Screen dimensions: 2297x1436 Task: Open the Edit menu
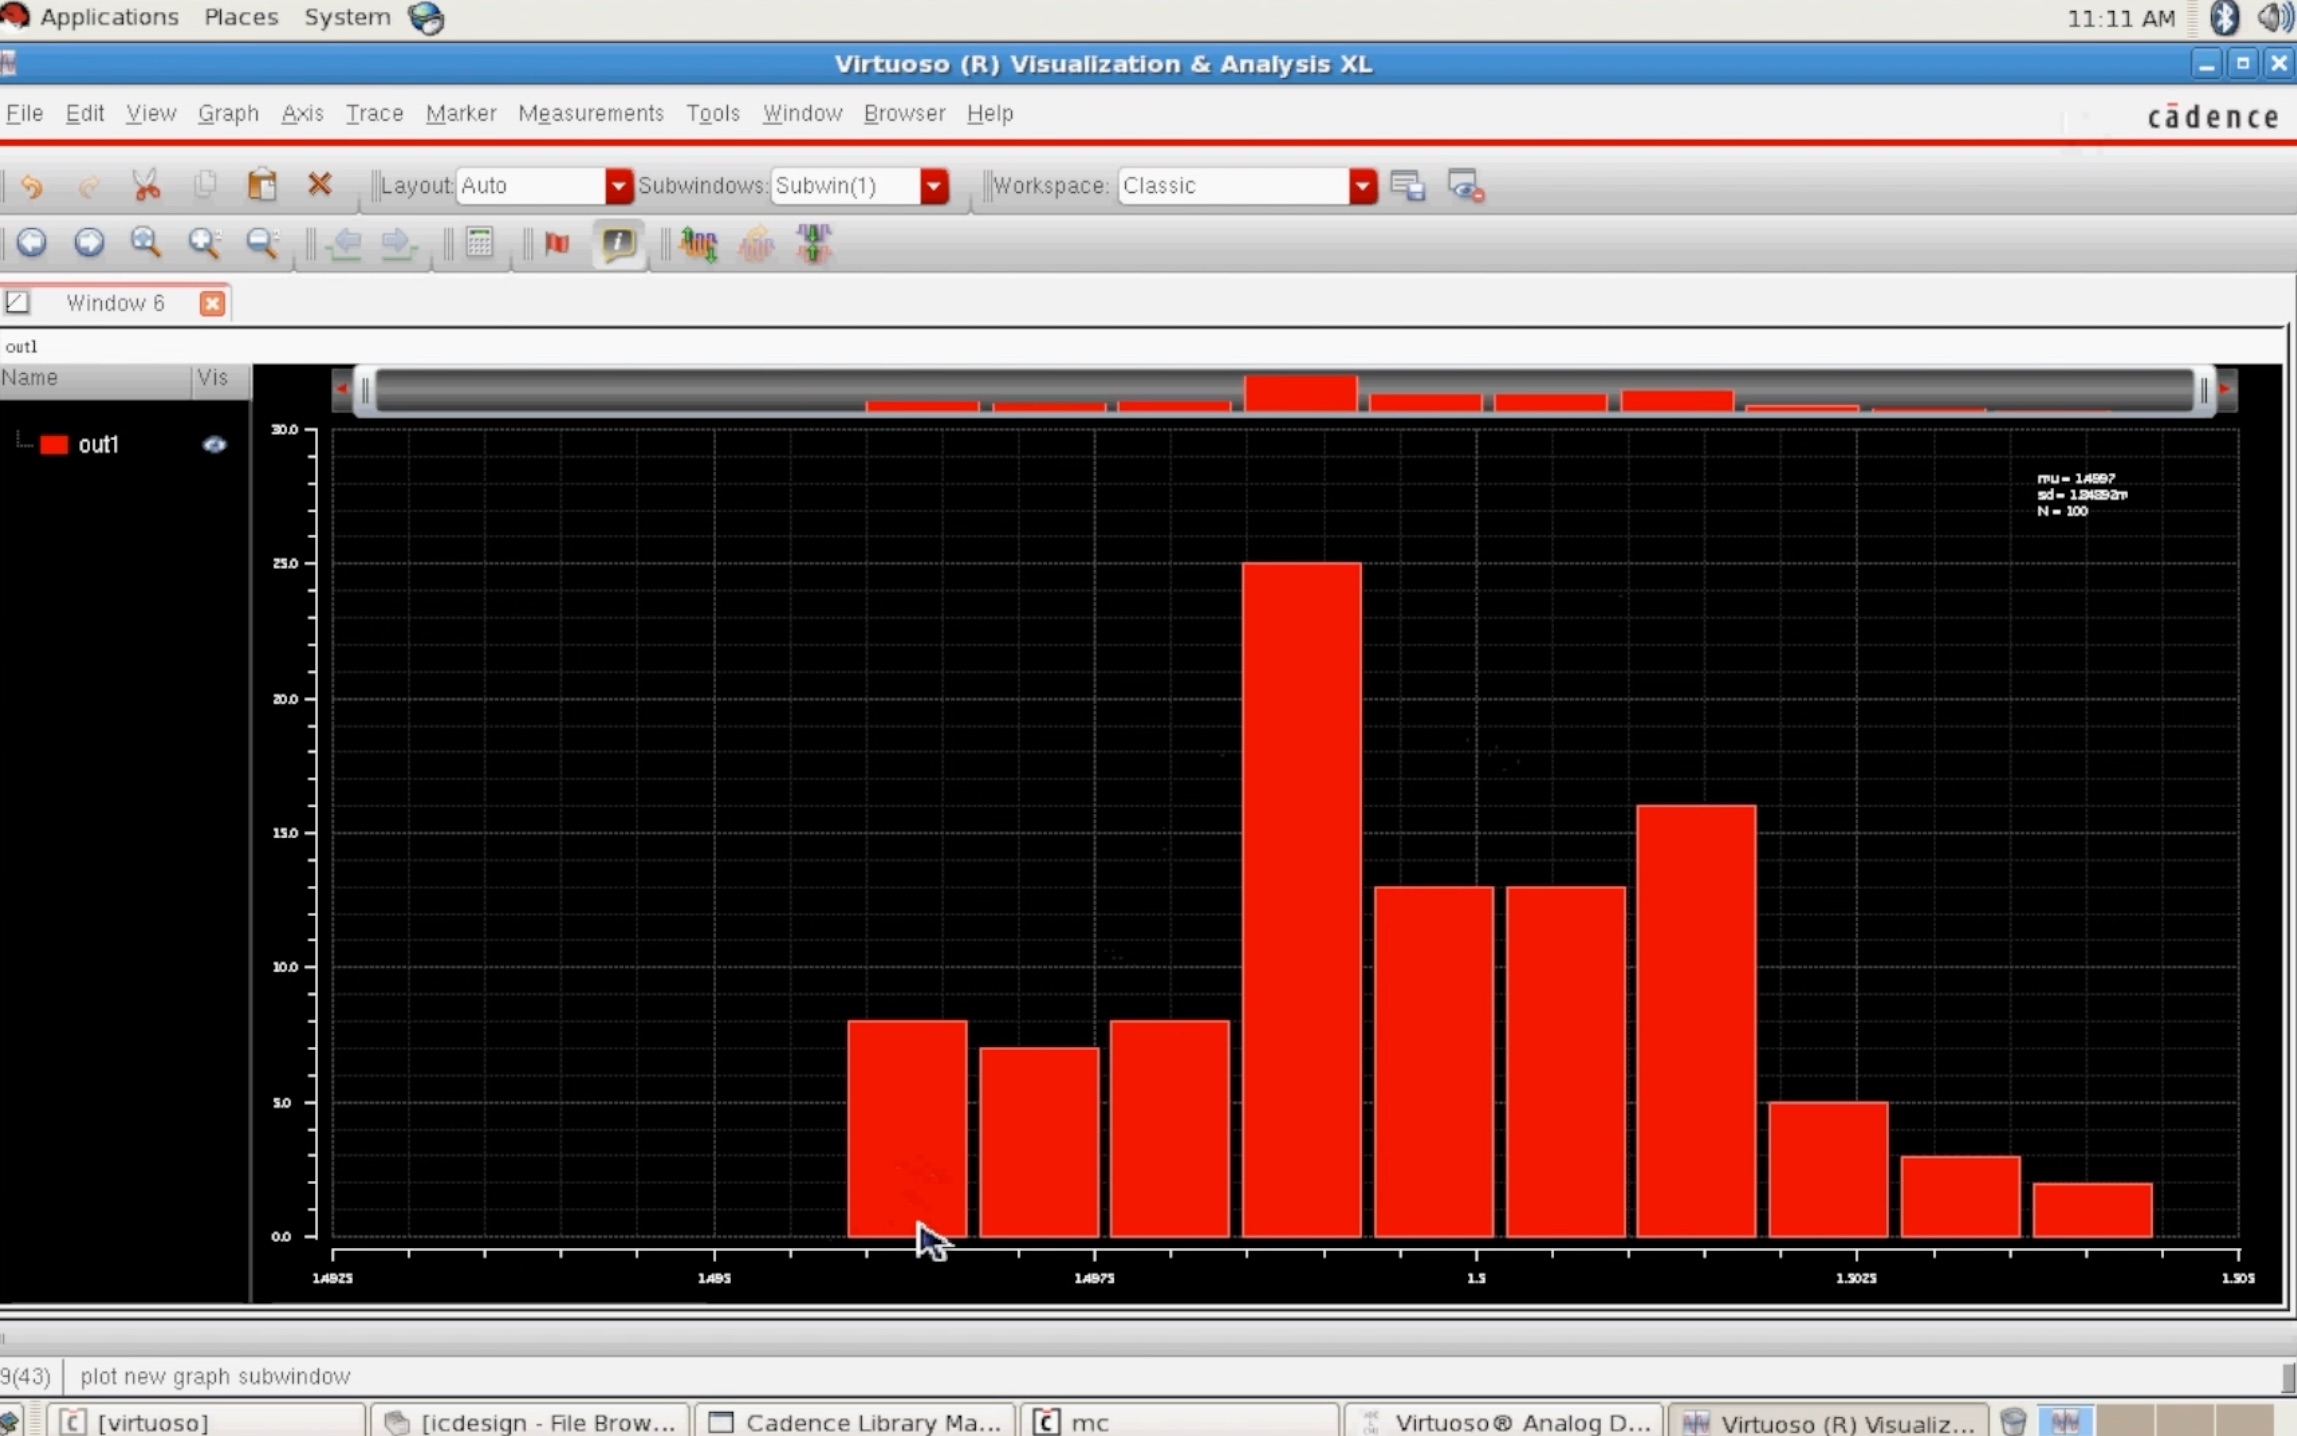[85, 113]
